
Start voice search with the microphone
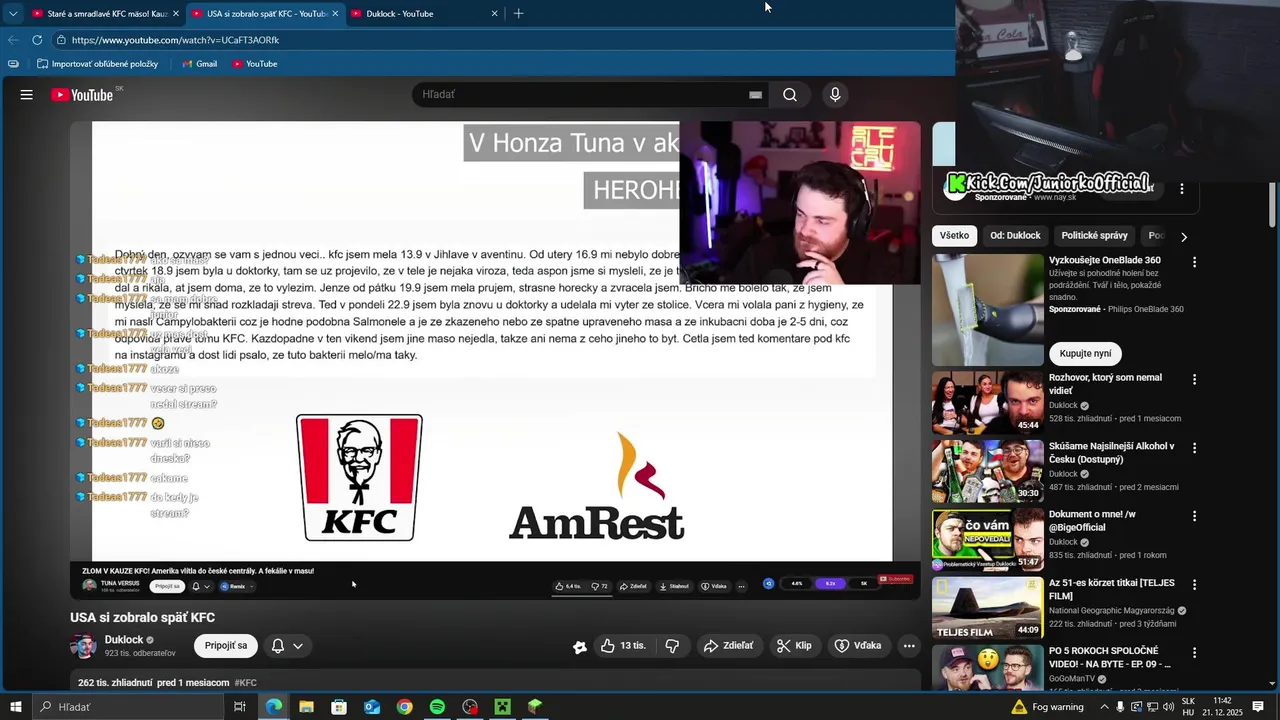835,95
